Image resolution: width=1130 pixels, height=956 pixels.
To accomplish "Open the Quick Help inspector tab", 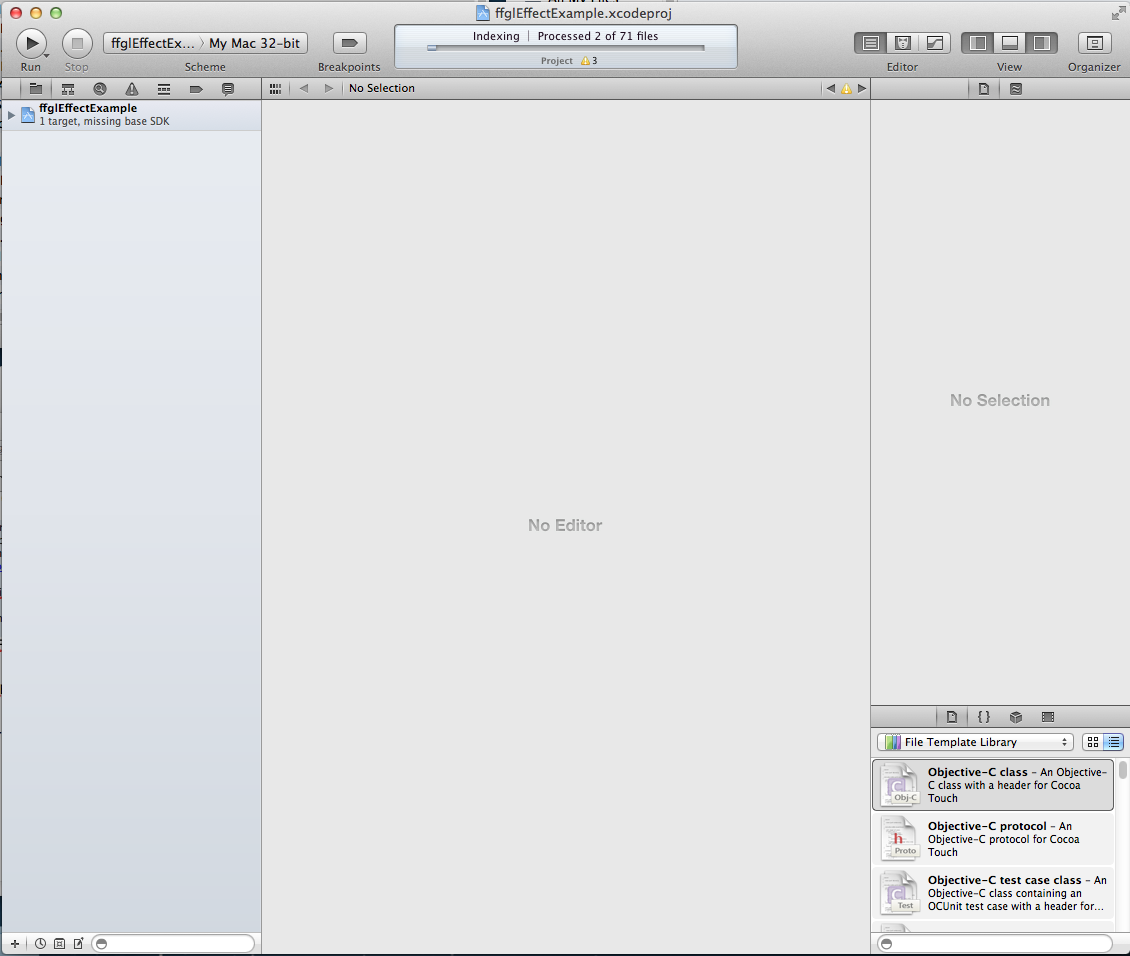I will coord(1016,89).
